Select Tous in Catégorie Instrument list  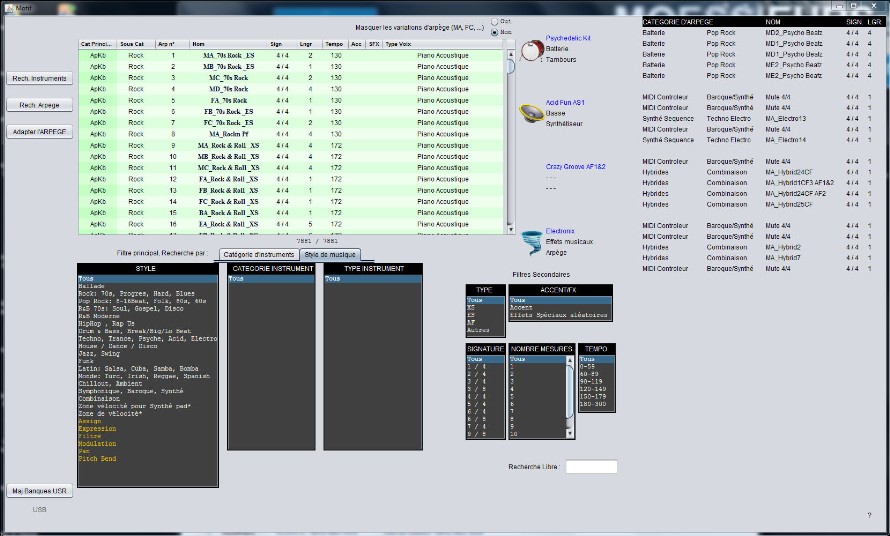(x=271, y=279)
